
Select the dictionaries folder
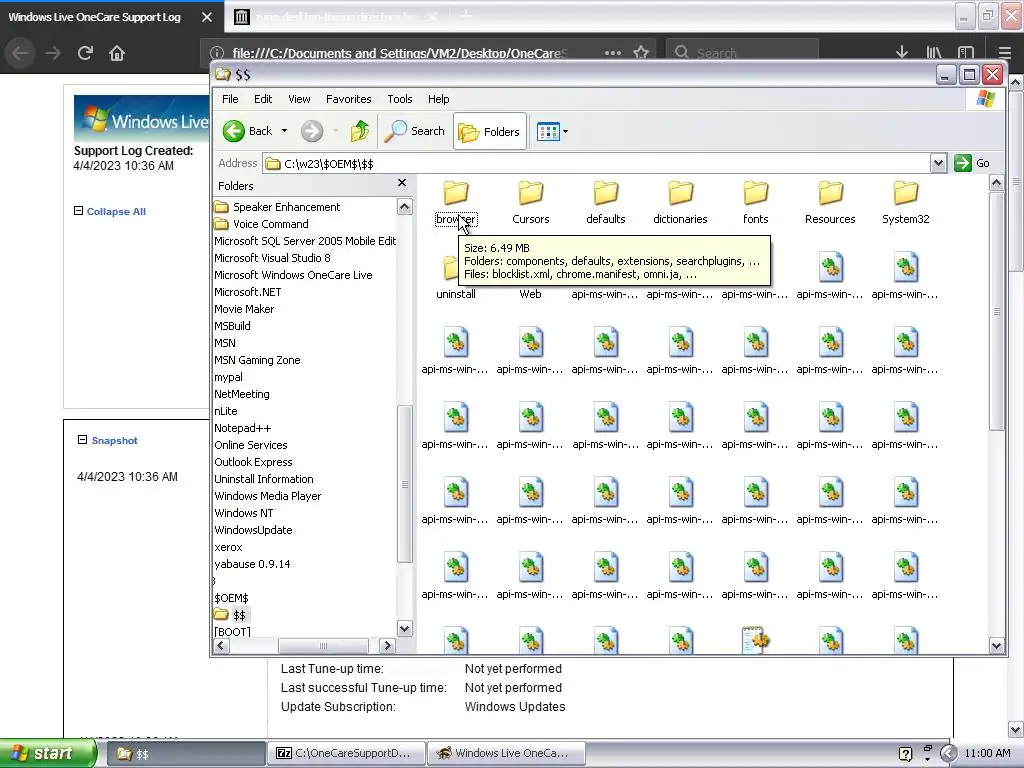pos(680,202)
